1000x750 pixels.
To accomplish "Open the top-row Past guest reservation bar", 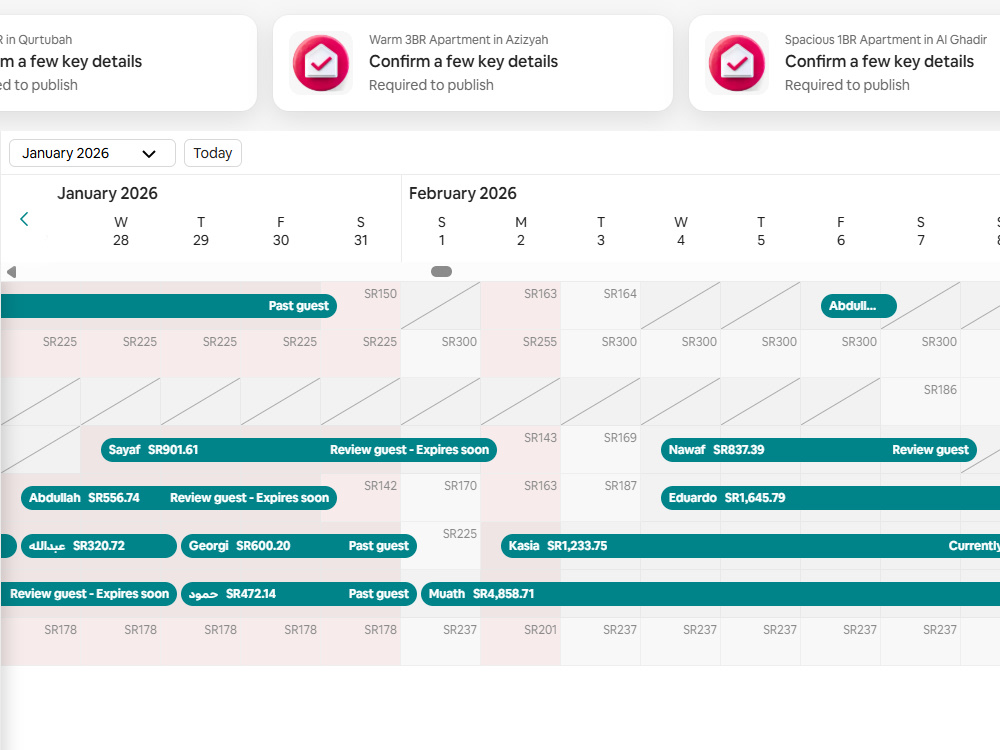I will (x=168, y=305).
